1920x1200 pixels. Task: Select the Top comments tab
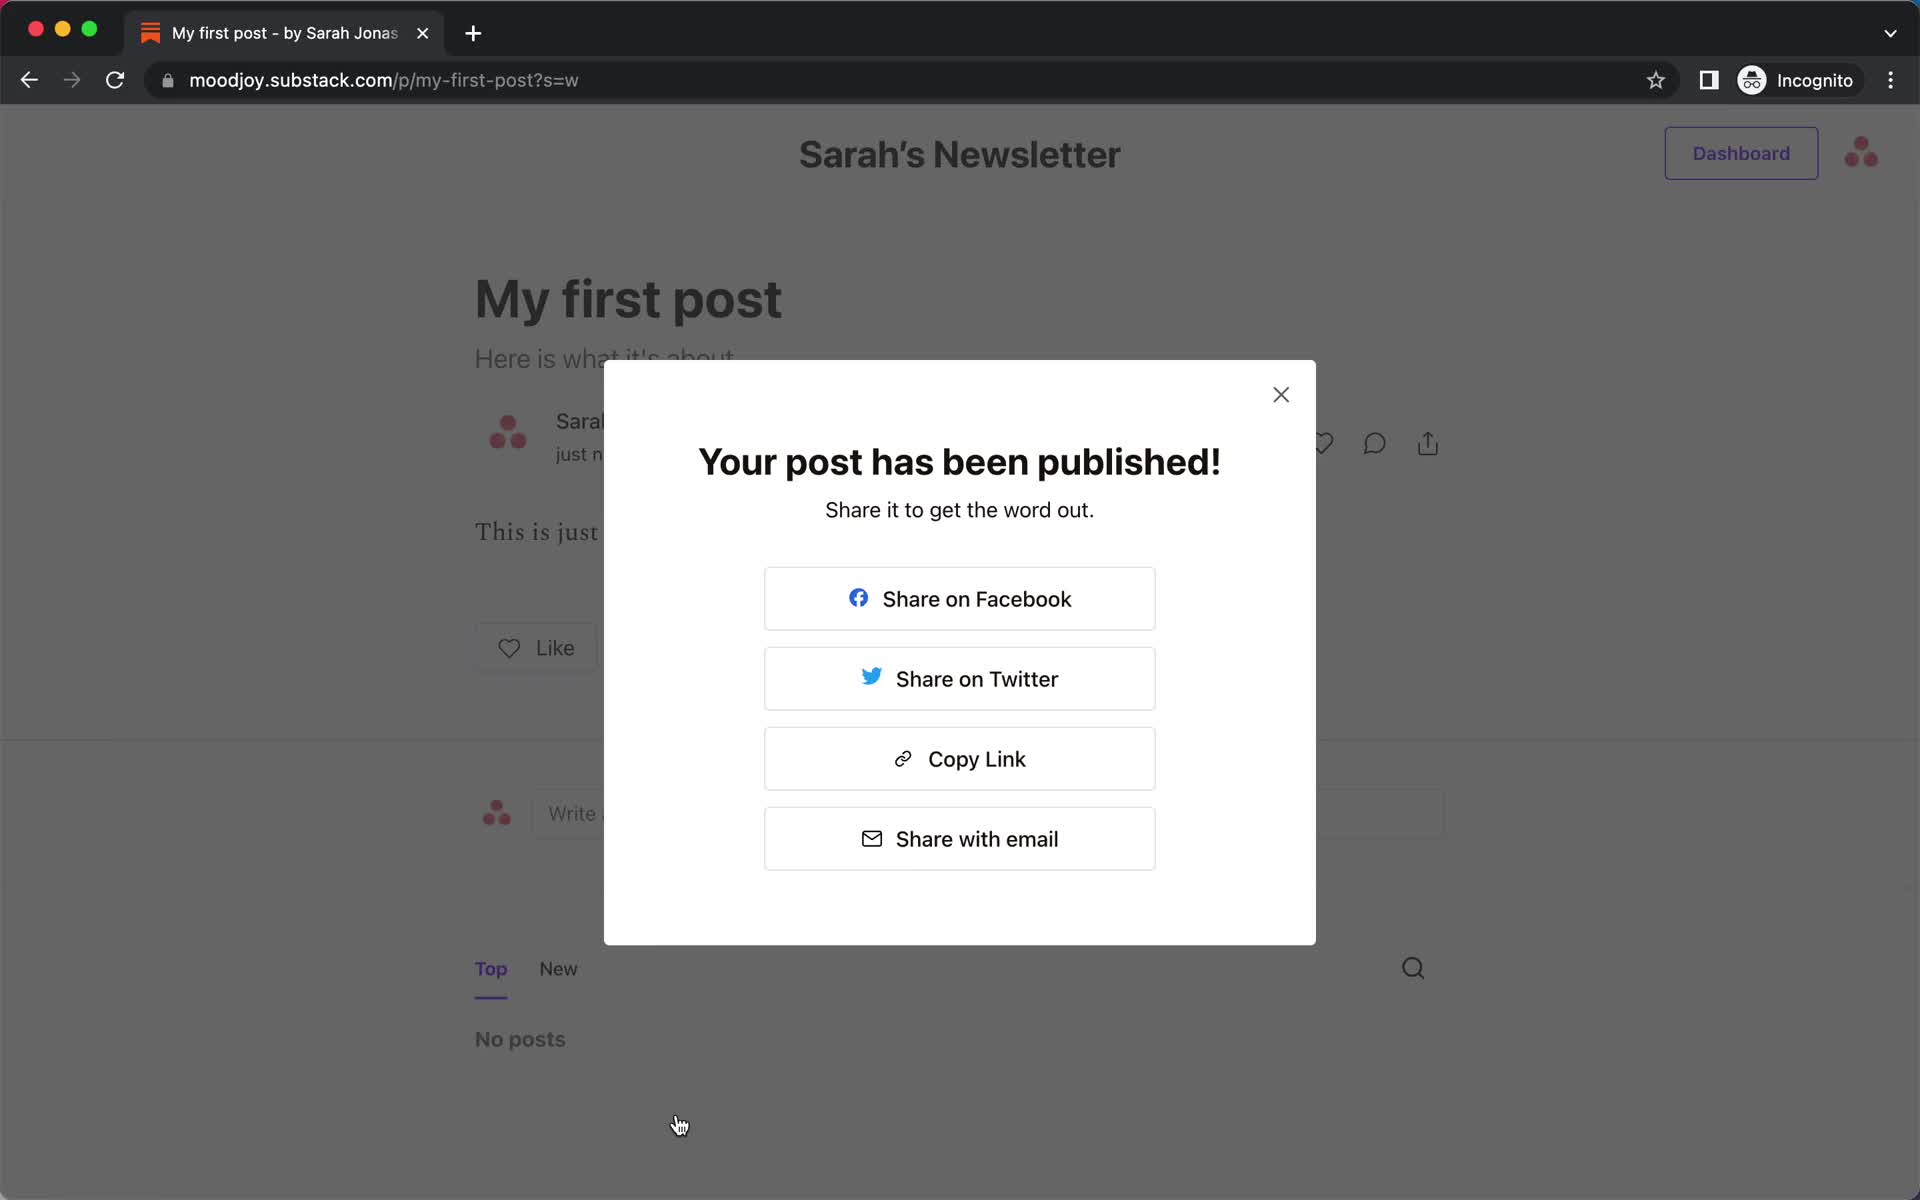tap(491, 968)
